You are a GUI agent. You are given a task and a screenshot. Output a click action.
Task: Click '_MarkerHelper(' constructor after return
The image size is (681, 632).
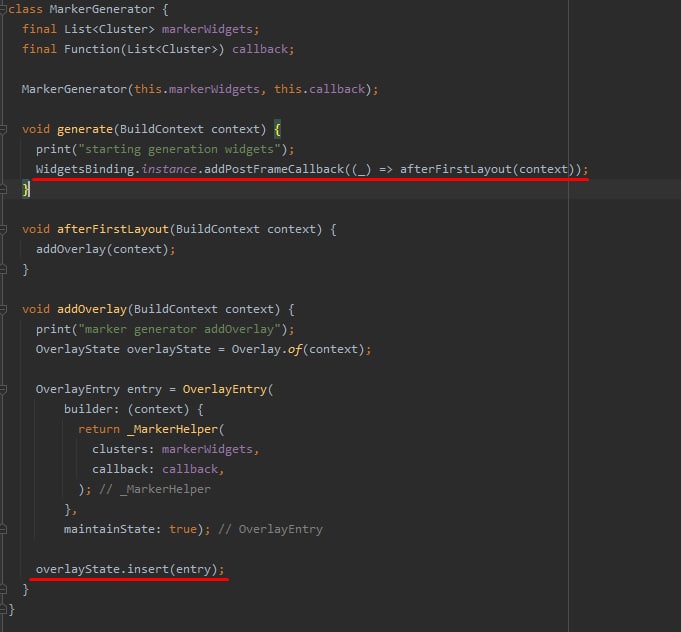(175, 429)
